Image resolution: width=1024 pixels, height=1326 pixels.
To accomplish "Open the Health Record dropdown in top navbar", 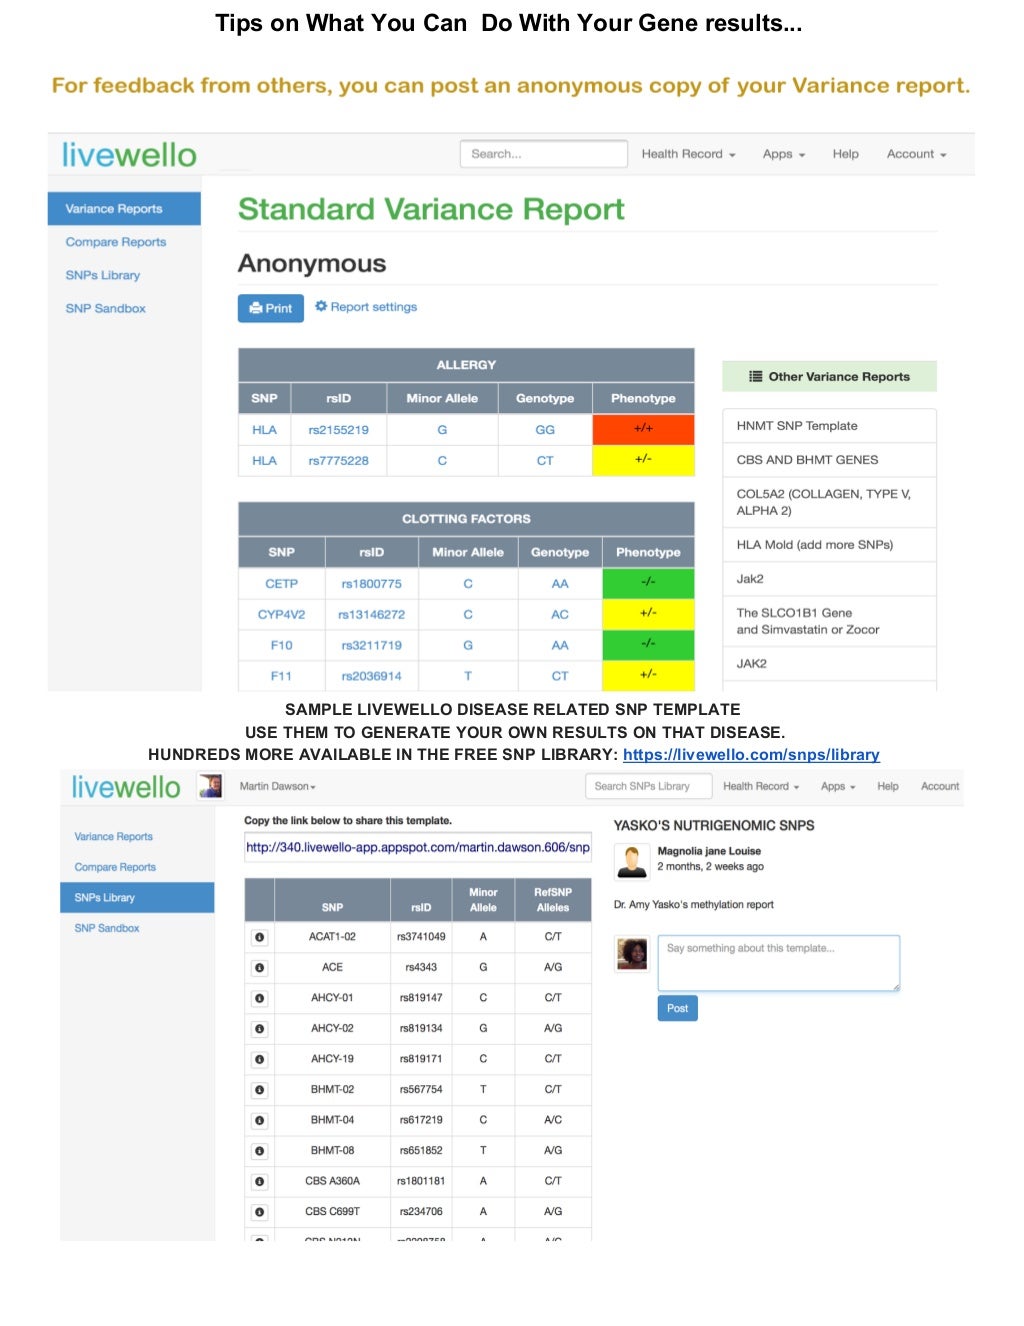I will click(688, 154).
